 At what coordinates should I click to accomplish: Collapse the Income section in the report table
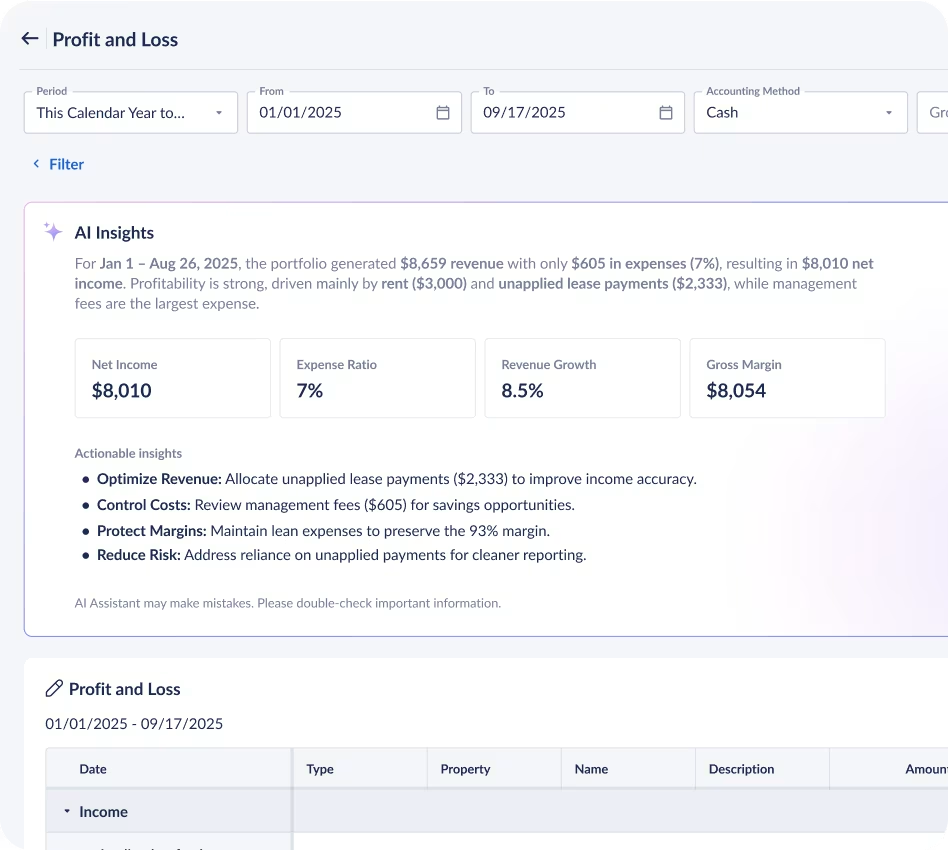pyautogui.click(x=66, y=811)
